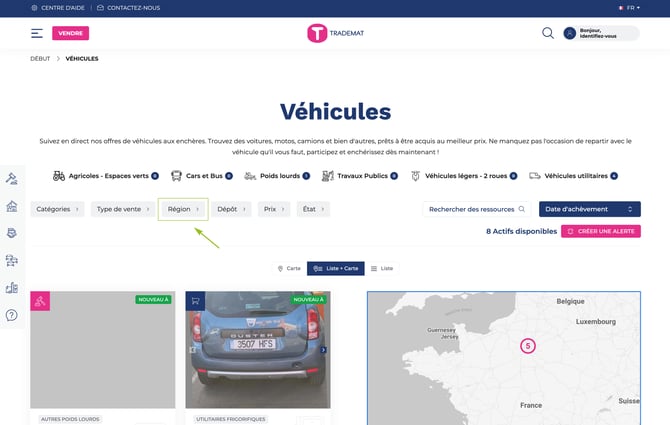Image resolution: width=670 pixels, height=425 pixels.
Task: Click the search magnifier icon in header
Action: pyautogui.click(x=548, y=33)
